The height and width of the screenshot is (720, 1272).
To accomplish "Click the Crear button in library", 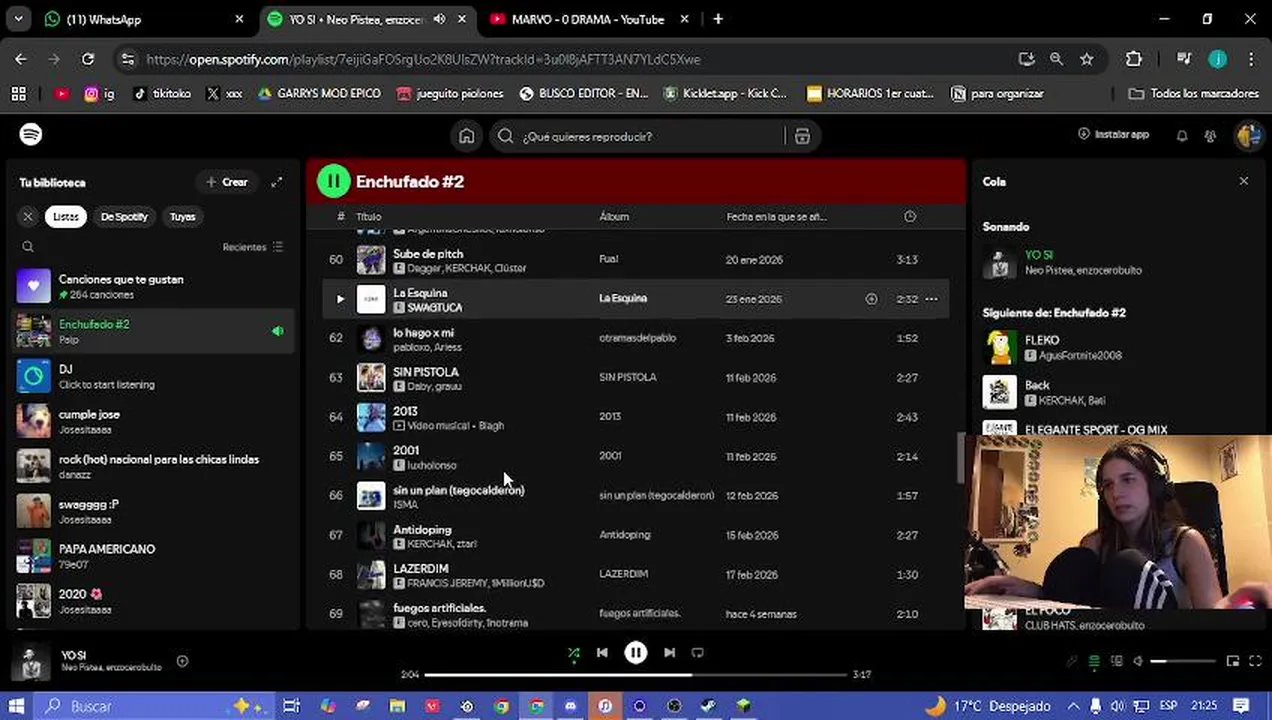I will point(226,182).
